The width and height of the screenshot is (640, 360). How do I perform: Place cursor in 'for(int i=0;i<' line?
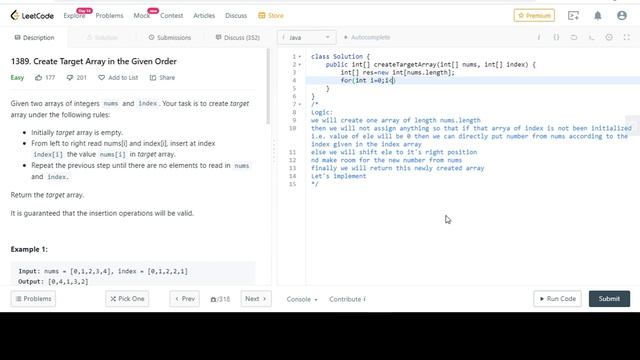coord(368,80)
